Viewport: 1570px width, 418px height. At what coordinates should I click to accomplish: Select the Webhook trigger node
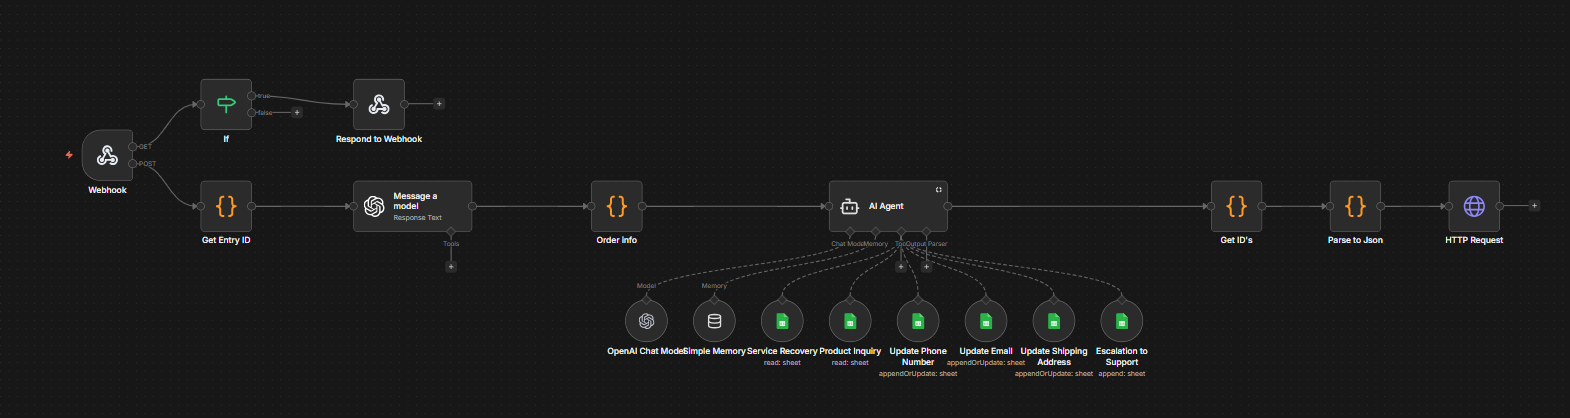pos(107,155)
